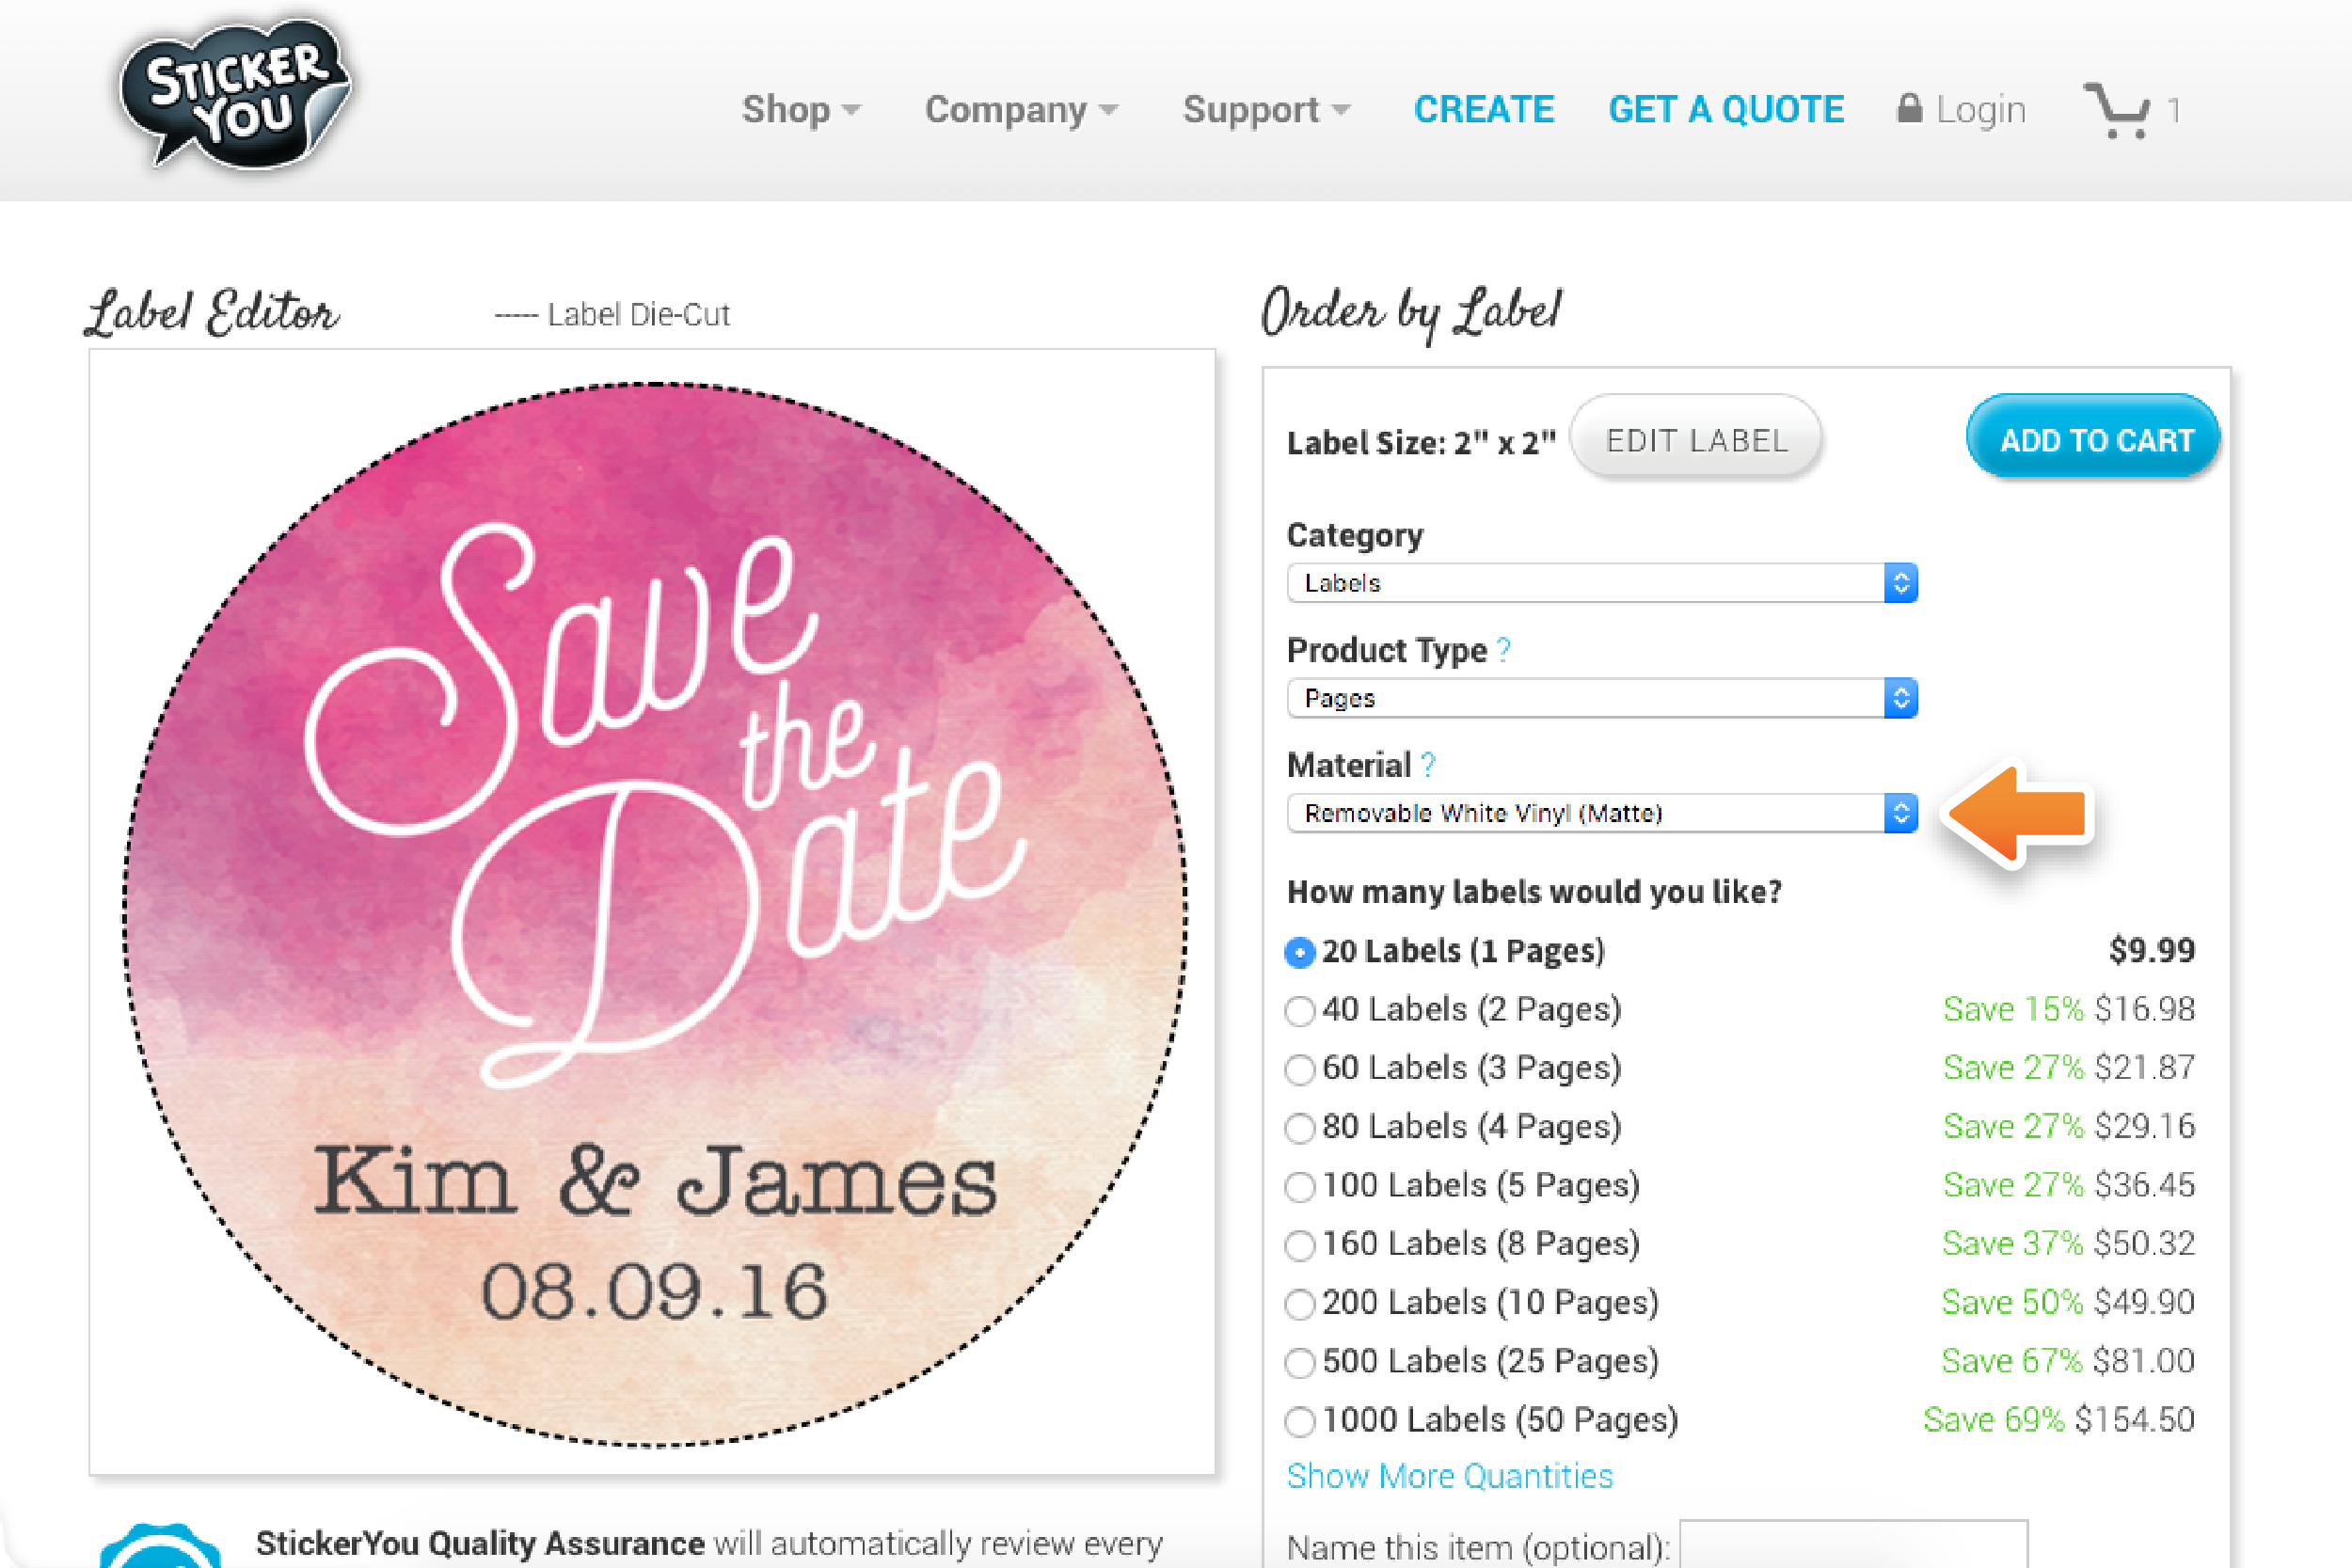Click the Edit Label button
This screenshot has height=1568, width=2352.
1696,440
